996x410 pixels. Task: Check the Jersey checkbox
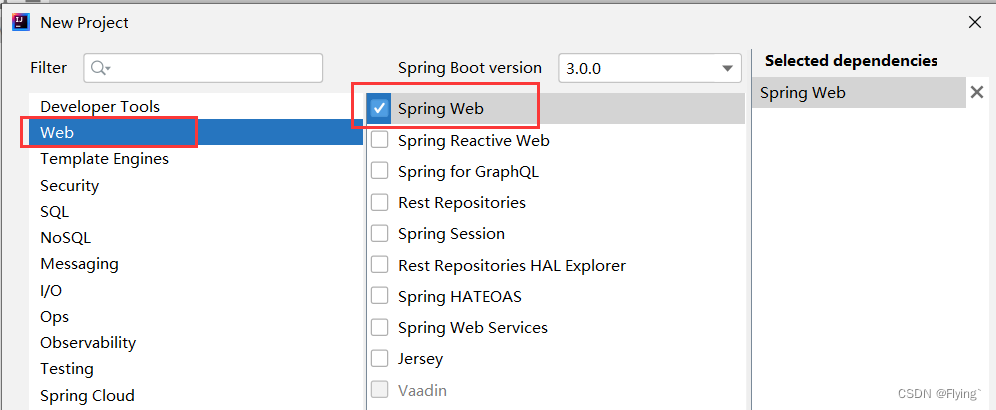point(379,359)
